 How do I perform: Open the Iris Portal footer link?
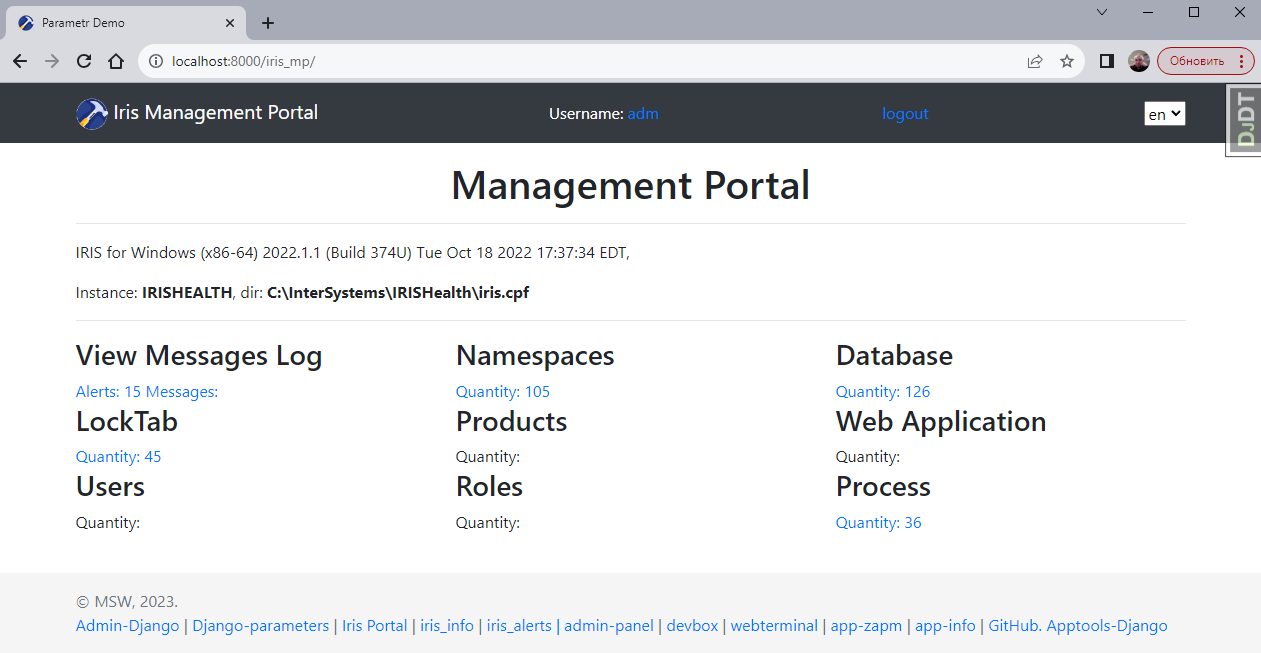(x=375, y=626)
